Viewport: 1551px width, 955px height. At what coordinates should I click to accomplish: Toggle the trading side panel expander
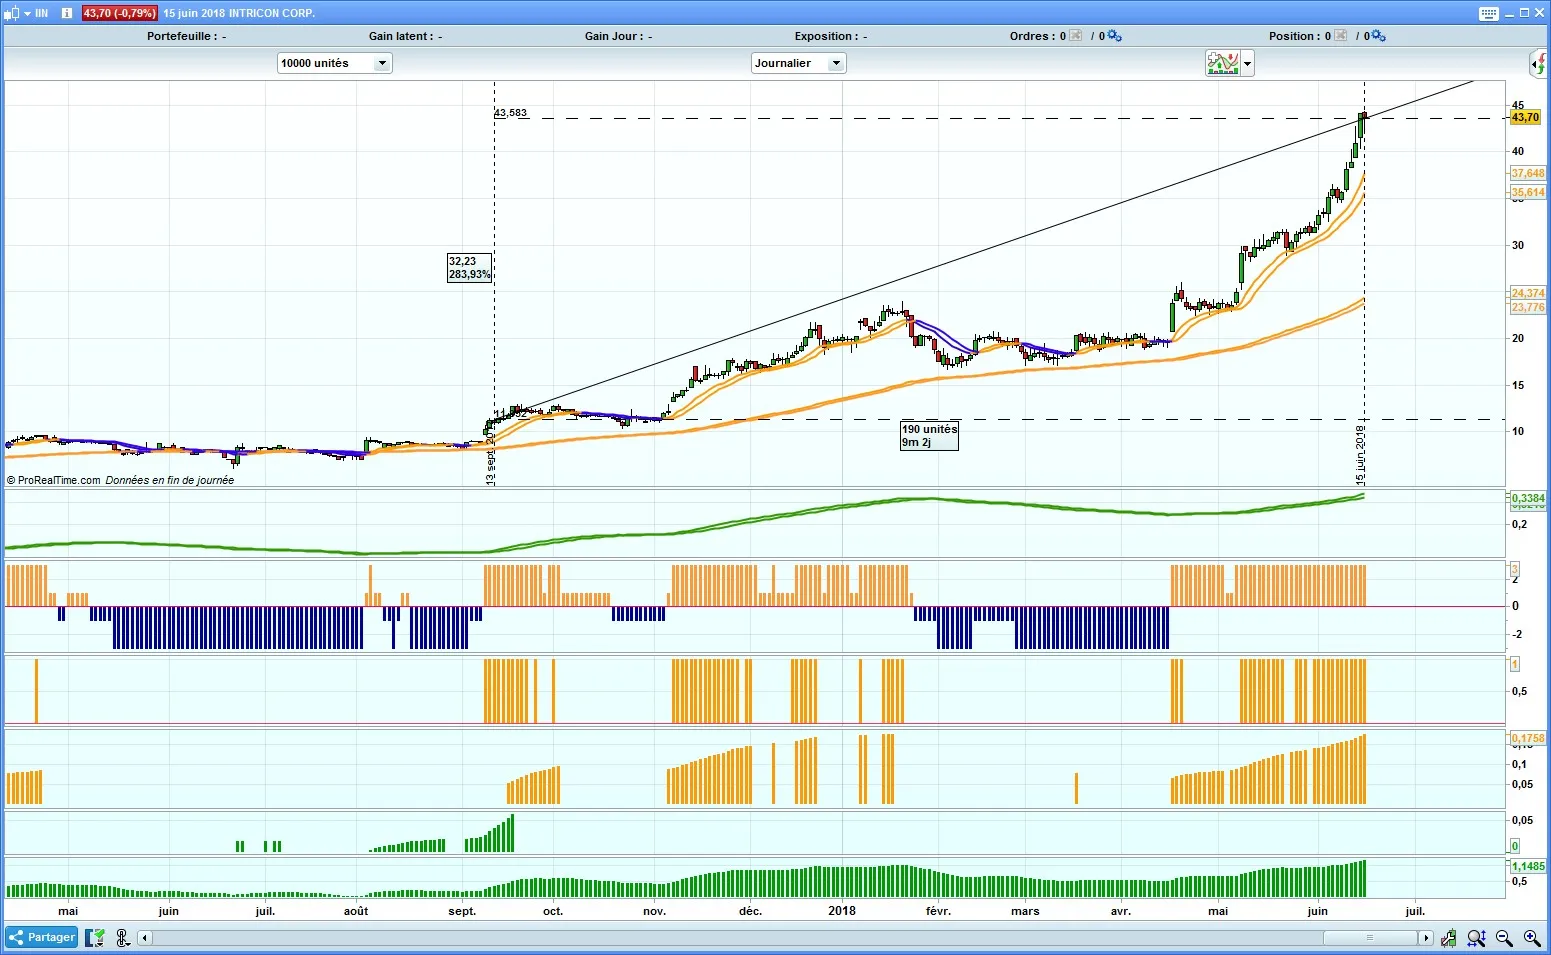coord(1538,65)
